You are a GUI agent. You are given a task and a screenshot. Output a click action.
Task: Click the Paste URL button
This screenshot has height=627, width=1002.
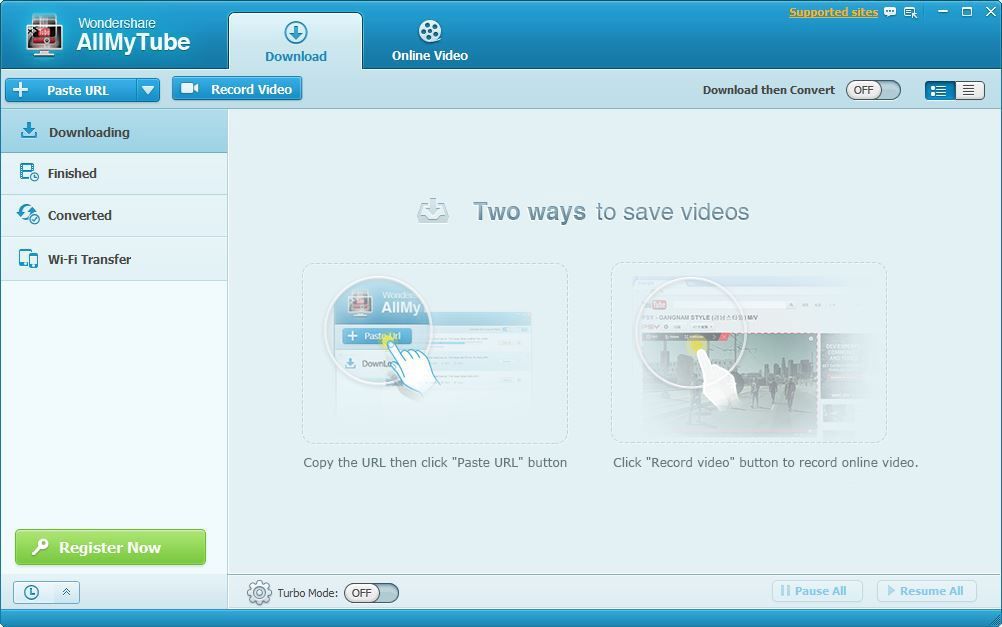(x=71, y=90)
